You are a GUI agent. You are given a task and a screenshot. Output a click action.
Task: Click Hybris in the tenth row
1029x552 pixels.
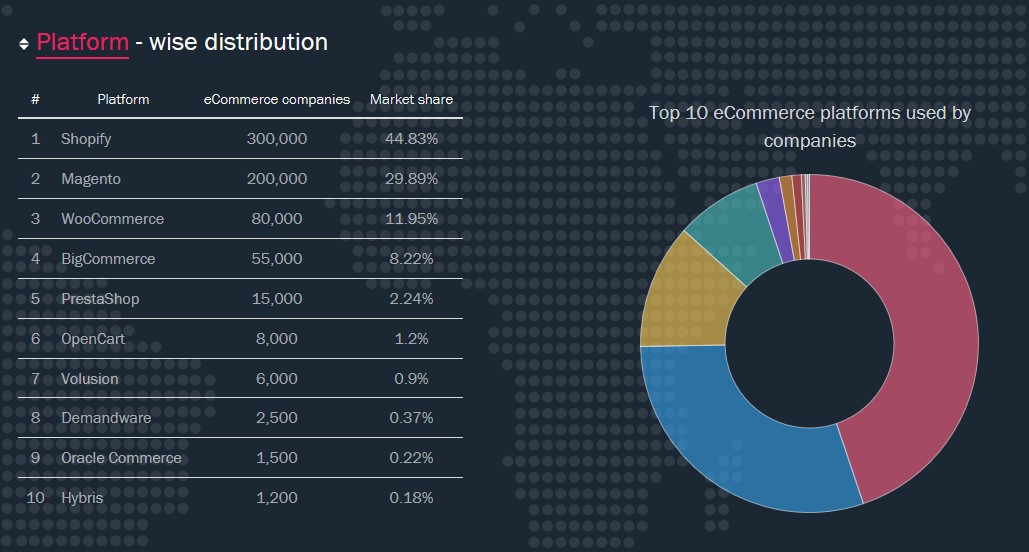coord(82,497)
